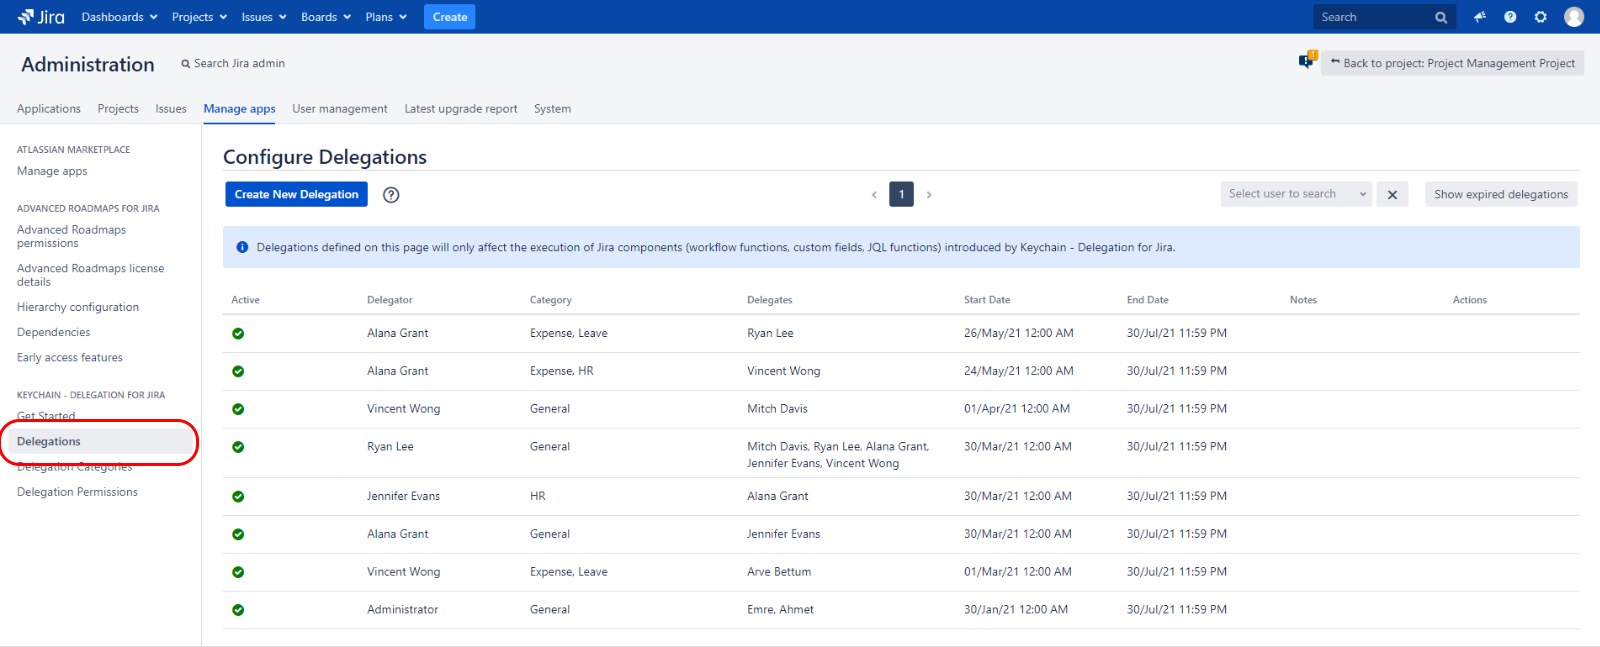Click the Jira logo in the header

[41, 17]
